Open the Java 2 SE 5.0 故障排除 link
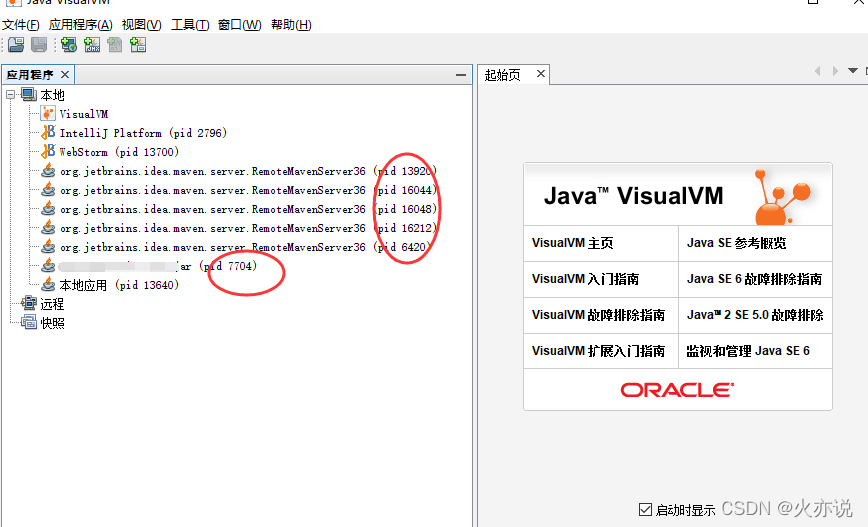The height and width of the screenshot is (527, 868). point(755,315)
